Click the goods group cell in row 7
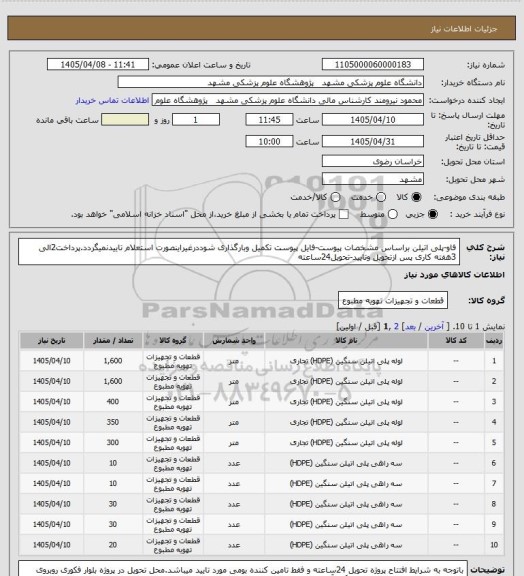 pos(173,484)
